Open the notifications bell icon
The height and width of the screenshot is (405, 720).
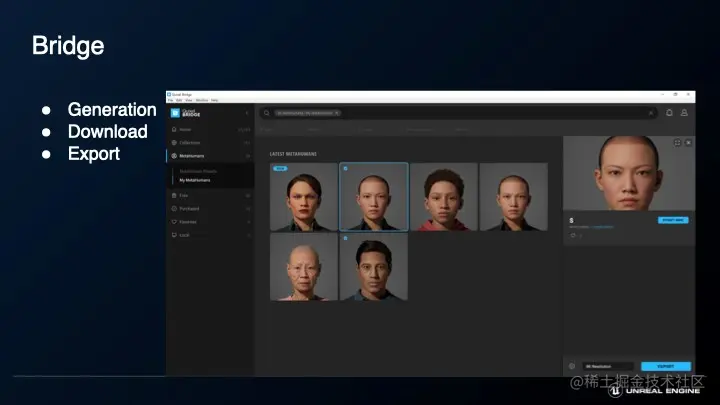[x=669, y=112]
